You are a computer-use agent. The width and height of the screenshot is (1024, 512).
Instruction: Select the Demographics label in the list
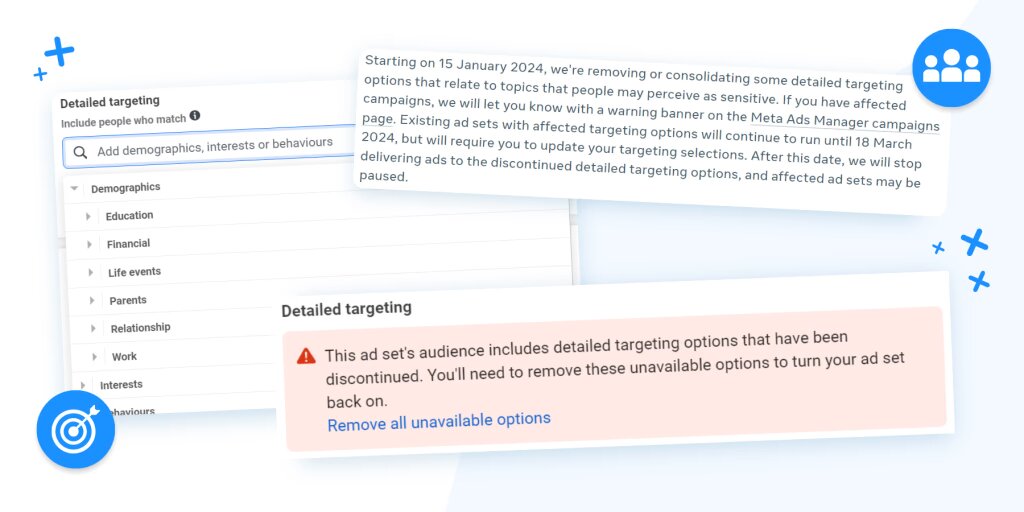coord(125,188)
